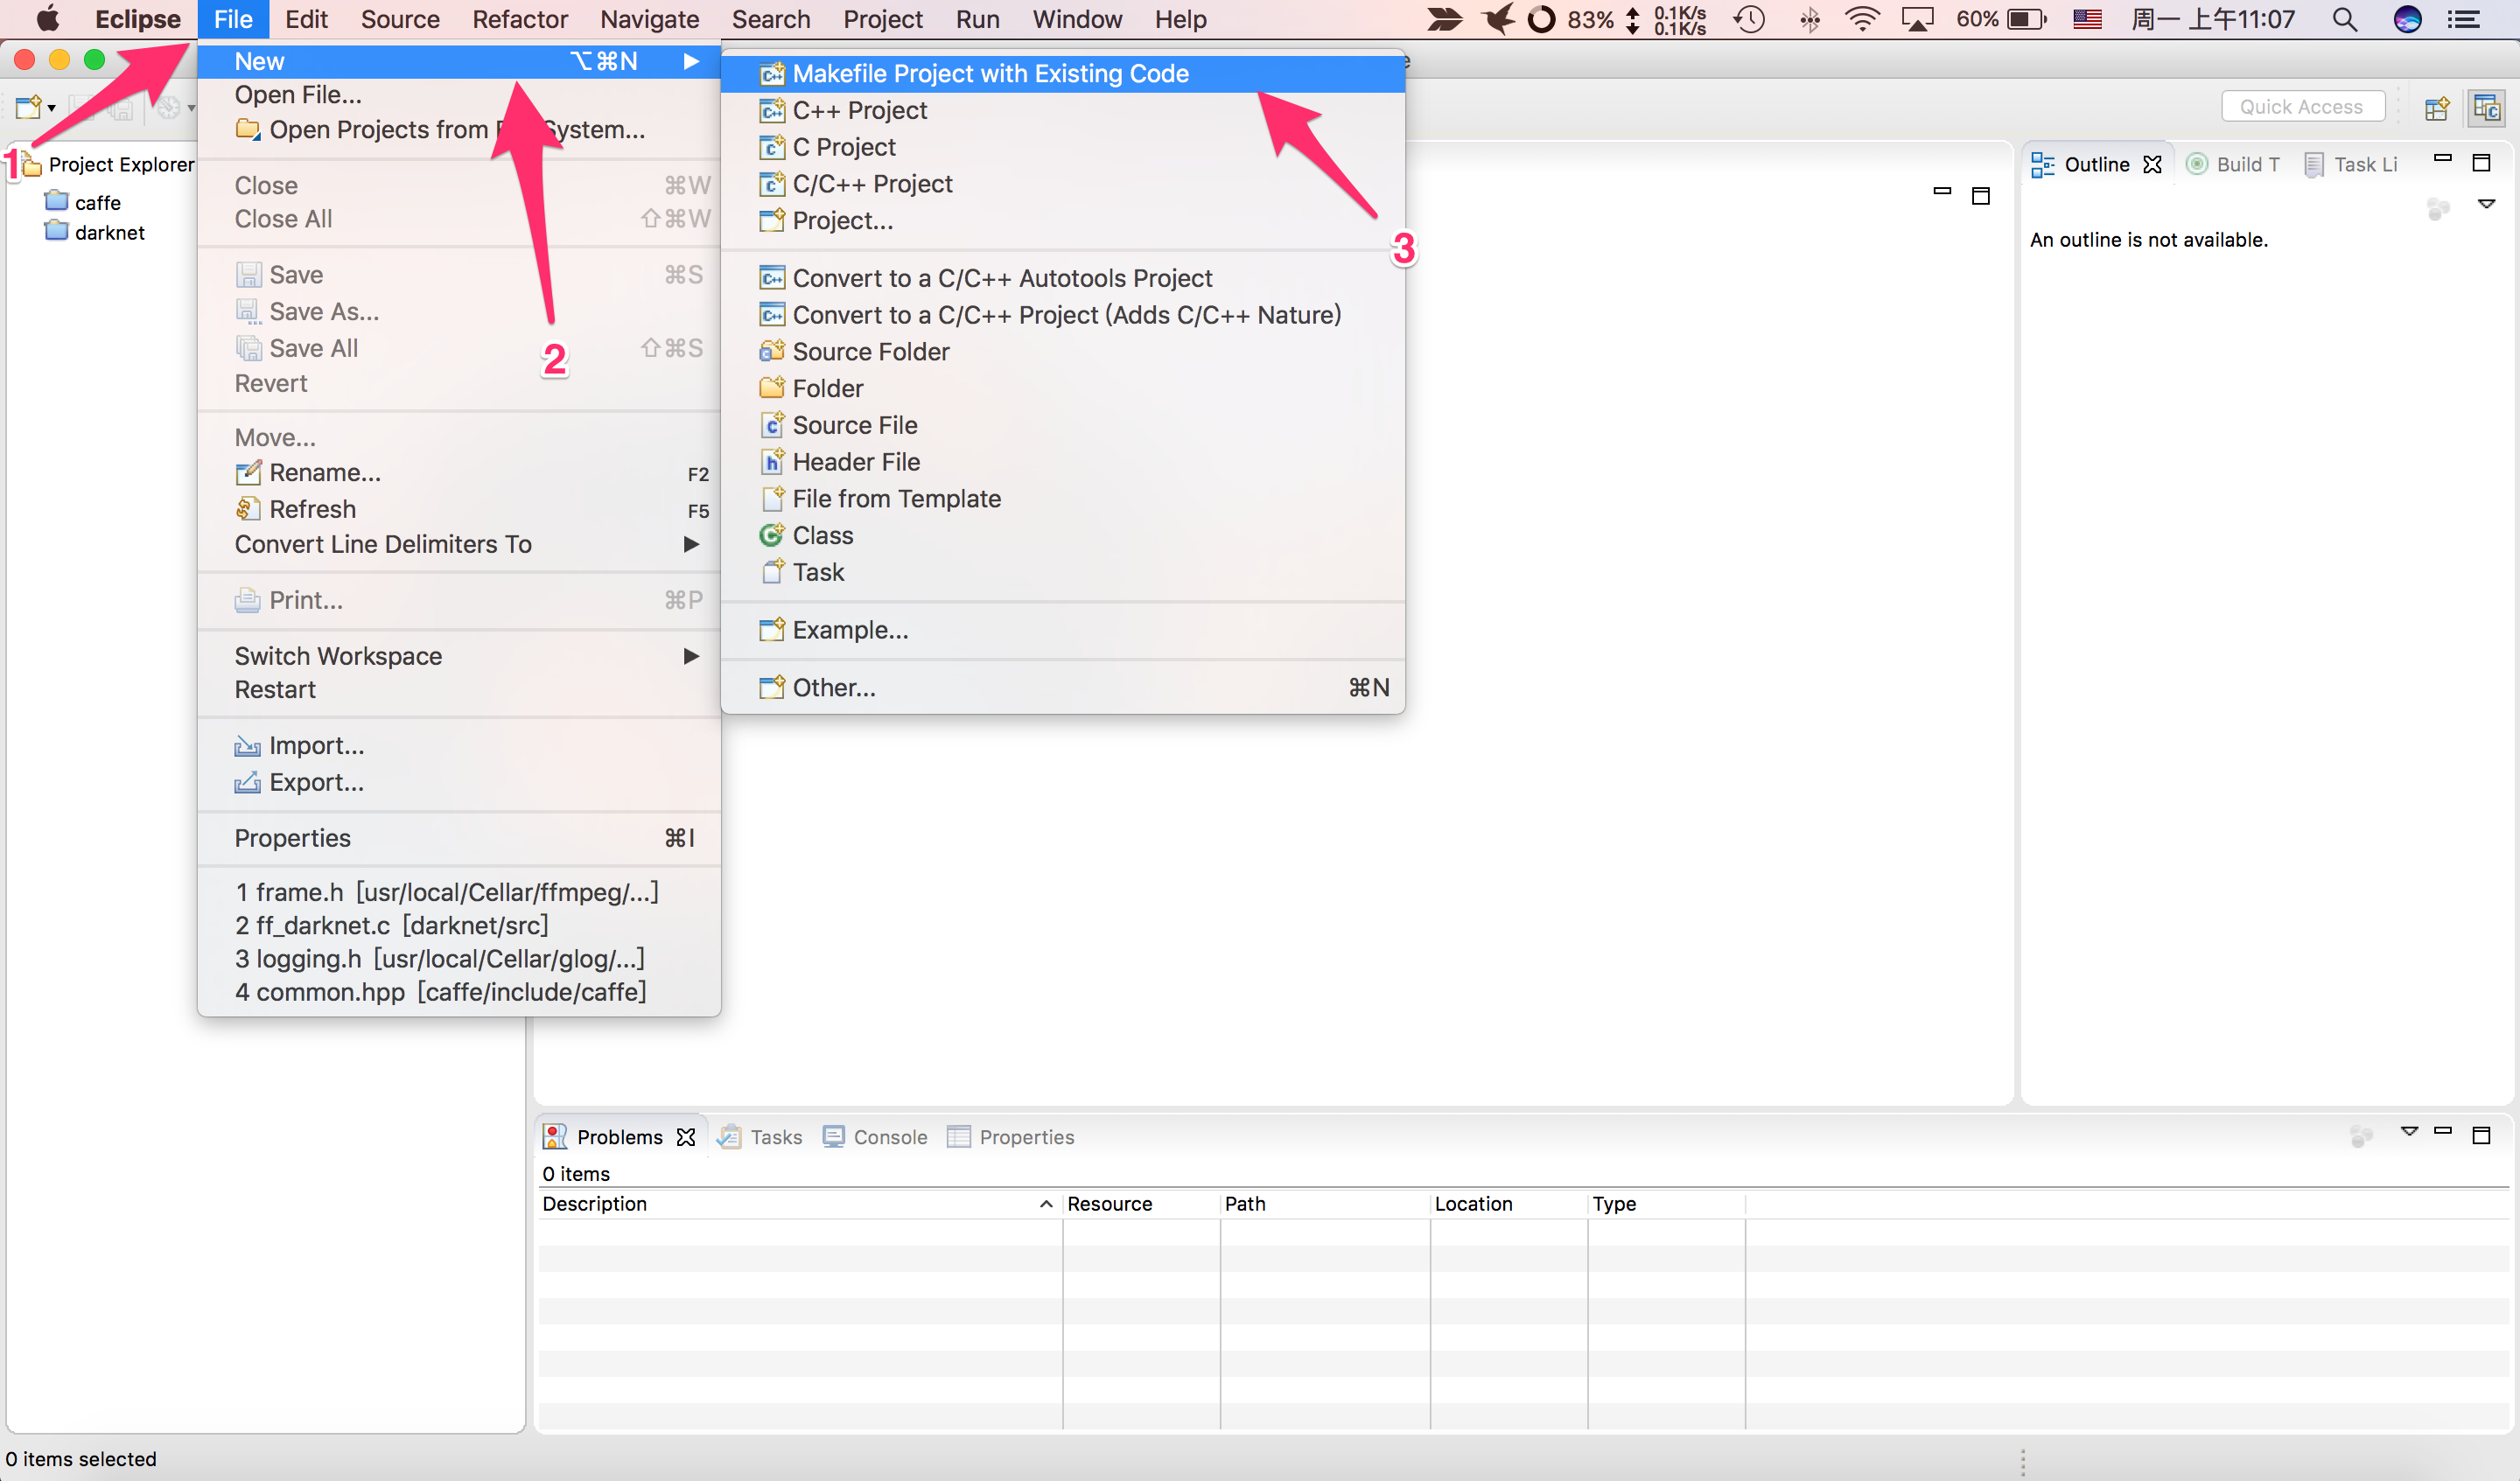Create a new Header File

tap(1062, 462)
